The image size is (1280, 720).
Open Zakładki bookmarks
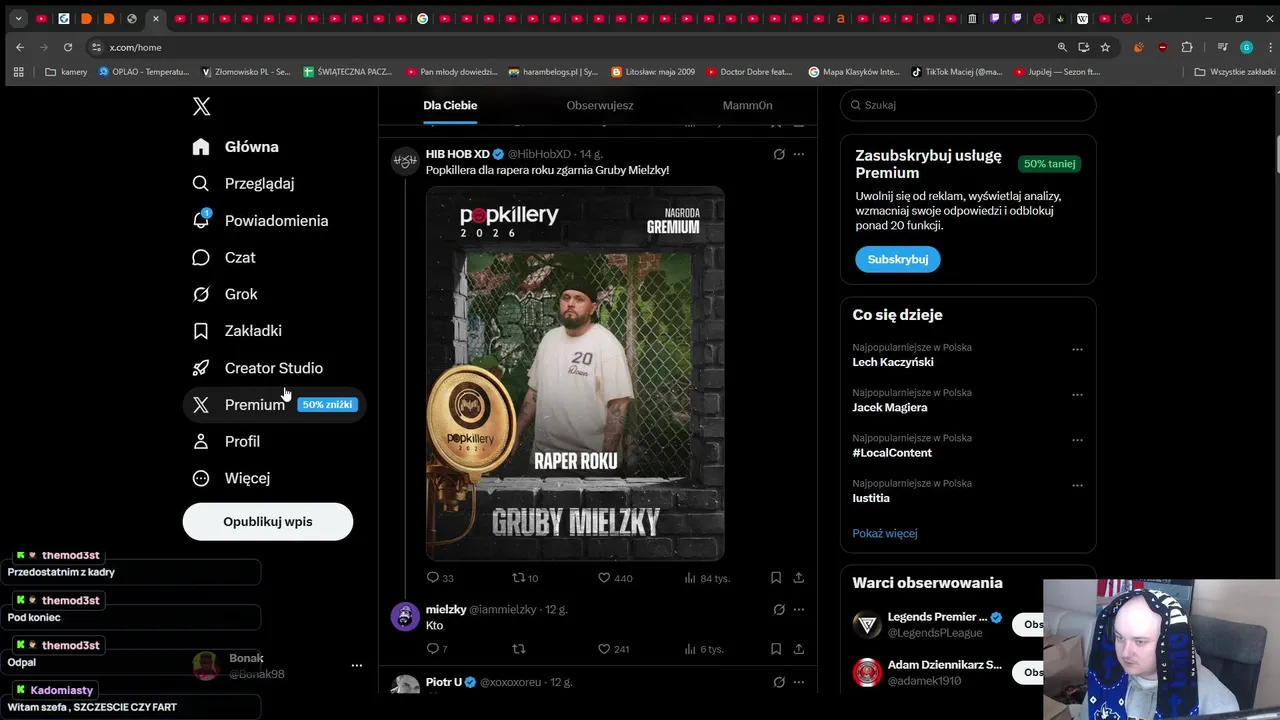click(x=237, y=331)
